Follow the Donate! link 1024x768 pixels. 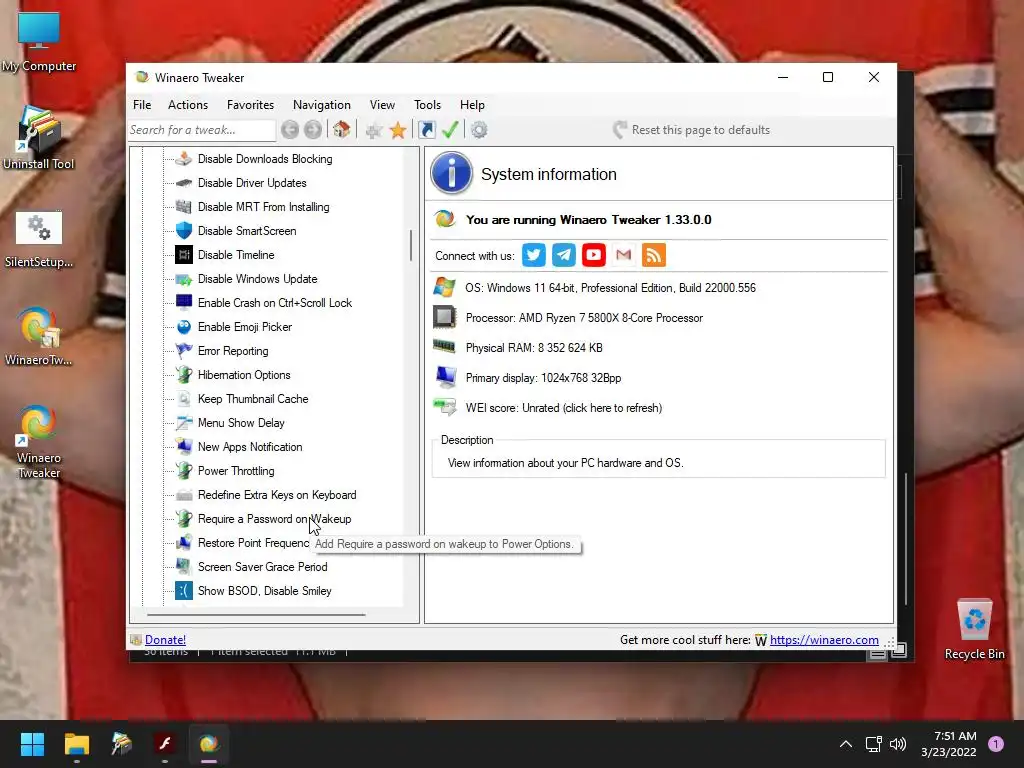pos(165,640)
